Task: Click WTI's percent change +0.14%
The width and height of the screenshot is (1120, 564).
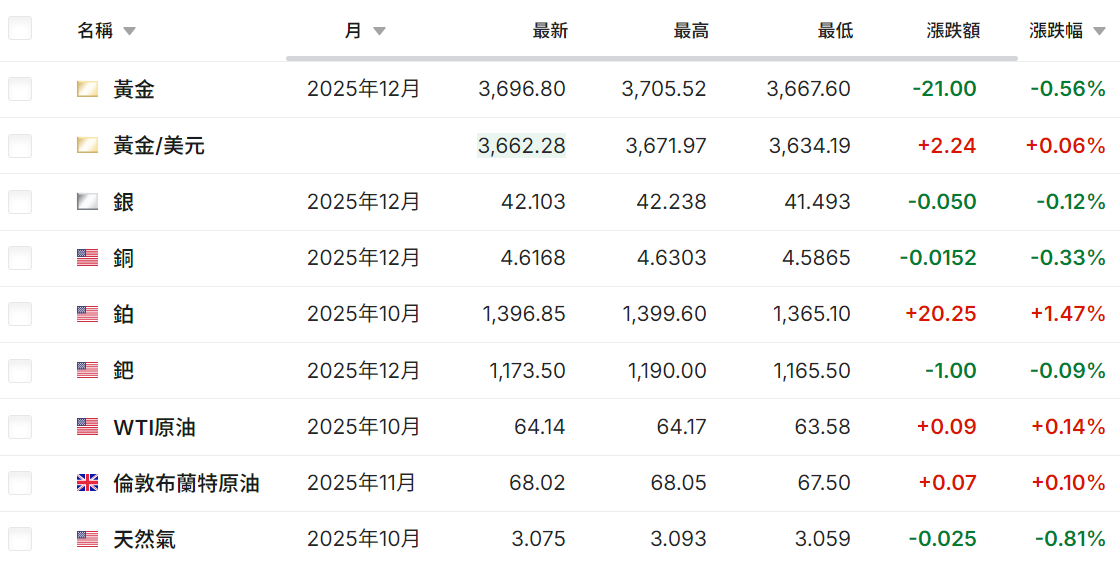Action: 1069,427
